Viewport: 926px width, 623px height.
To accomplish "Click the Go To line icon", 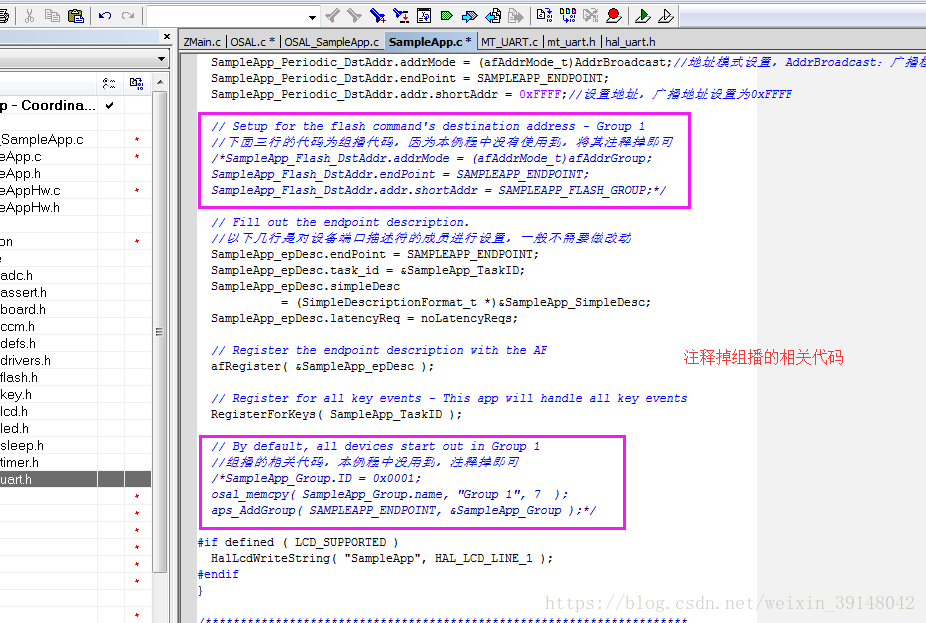I will tap(424, 16).
